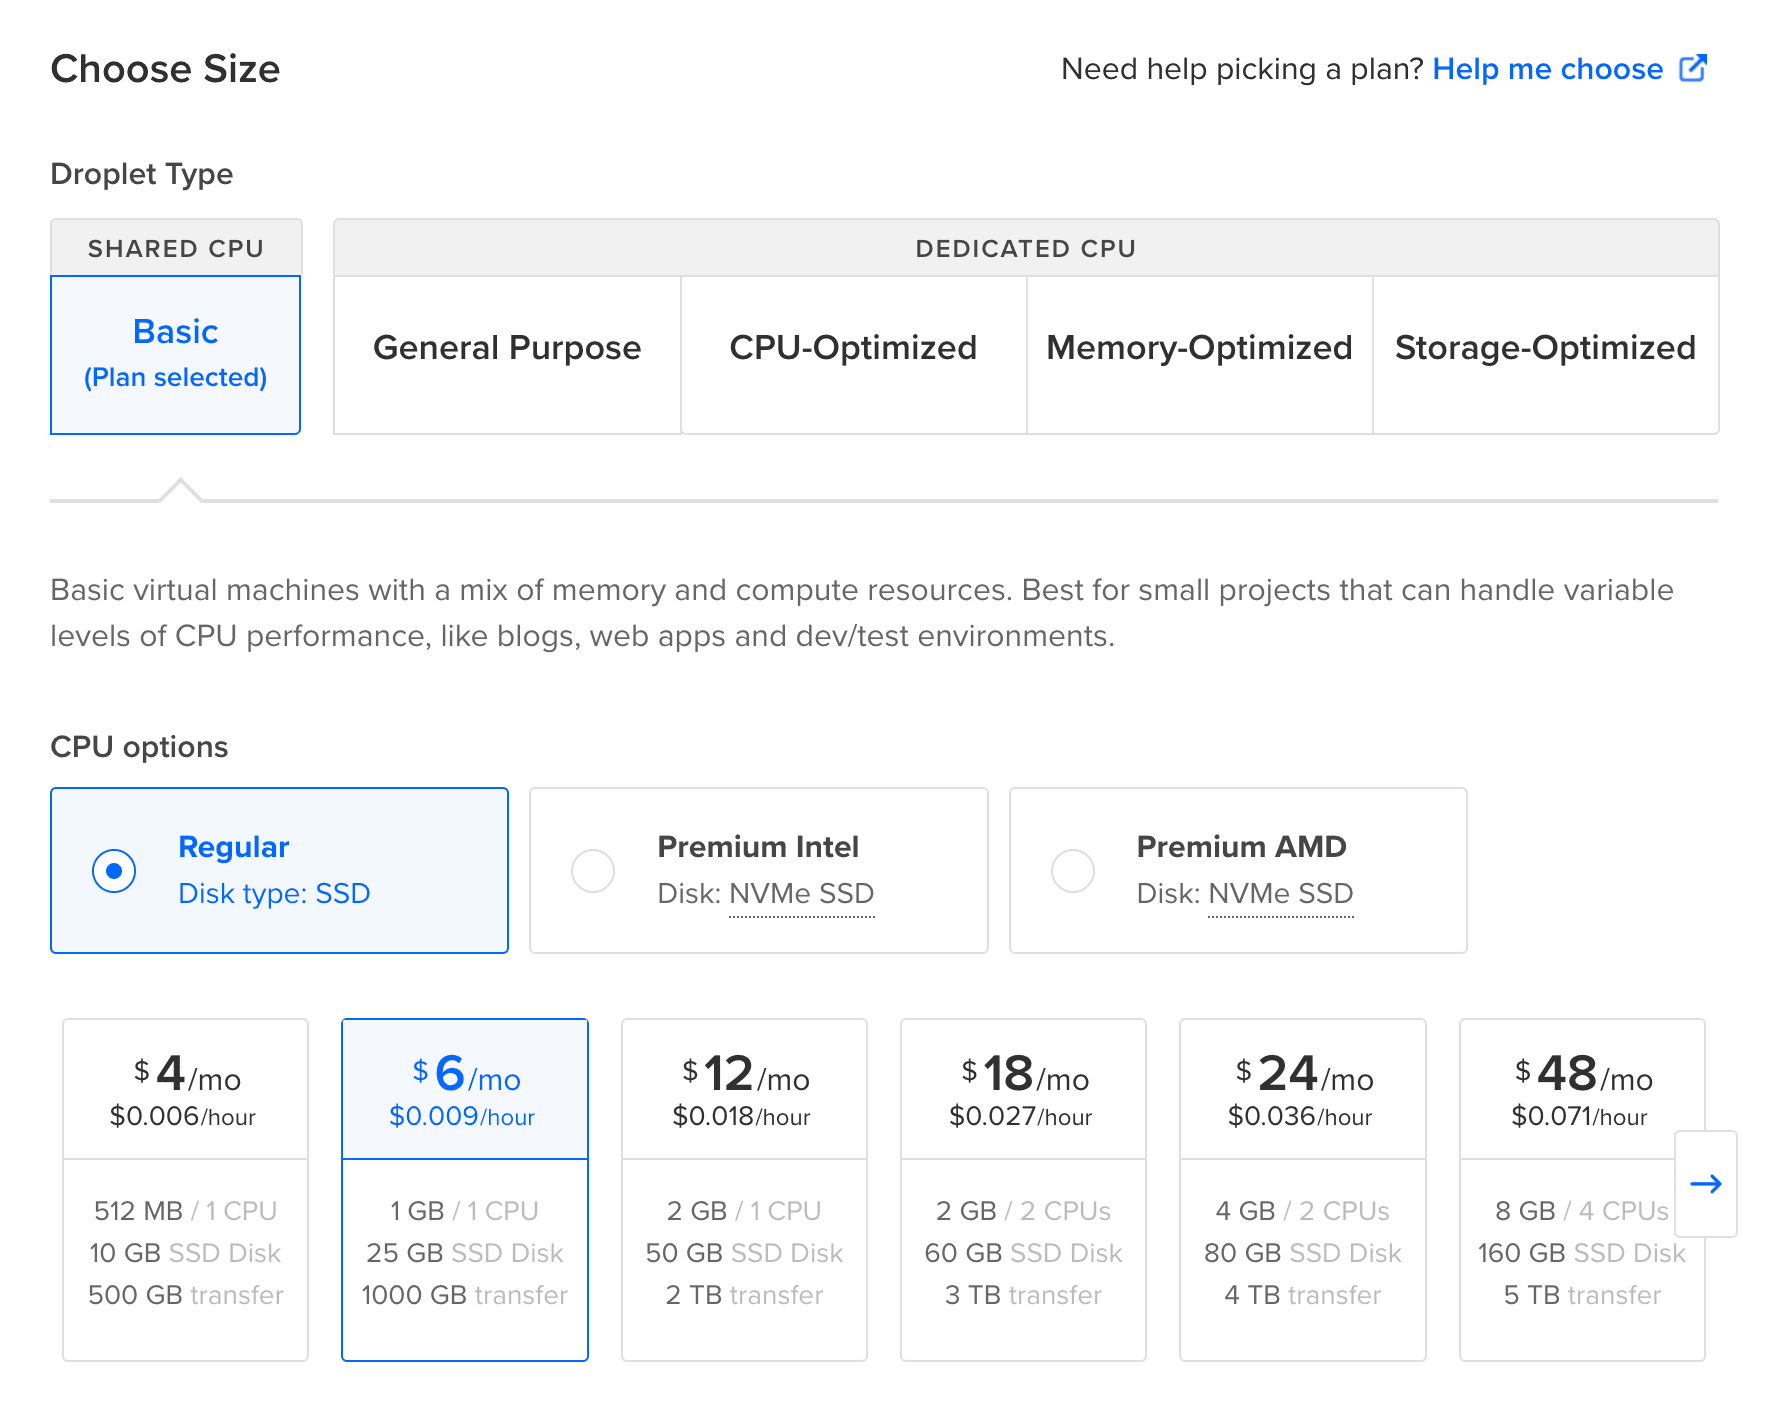This screenshot has height=1418, width=1774.
Task: Click the 512 MB / 1 CPU text
Action: (x=186, y=1211)
